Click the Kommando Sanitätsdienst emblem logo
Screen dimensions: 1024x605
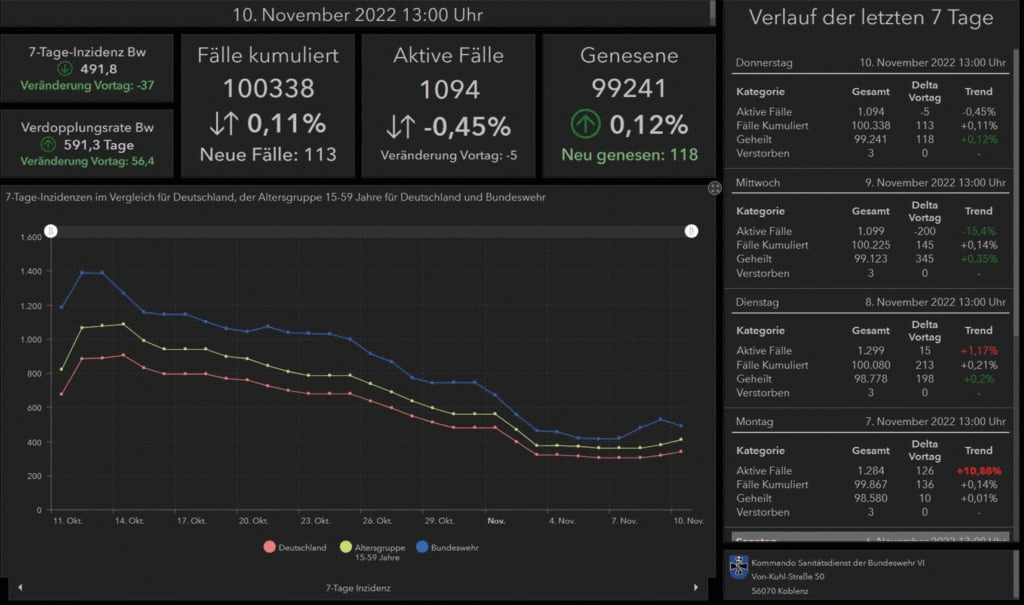[x=738, y=567]
